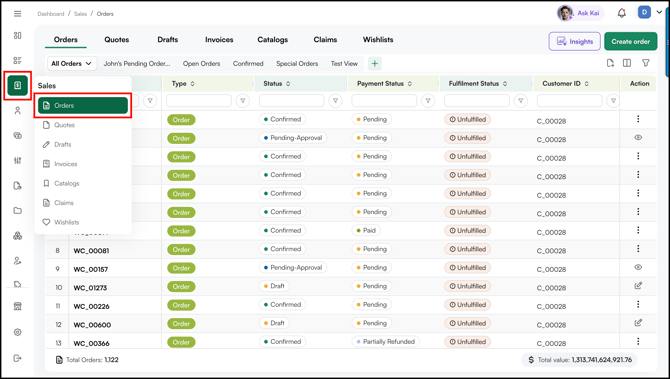The image size is (670, 379).
Task: Click the Create order button
Action: (631, 41)
